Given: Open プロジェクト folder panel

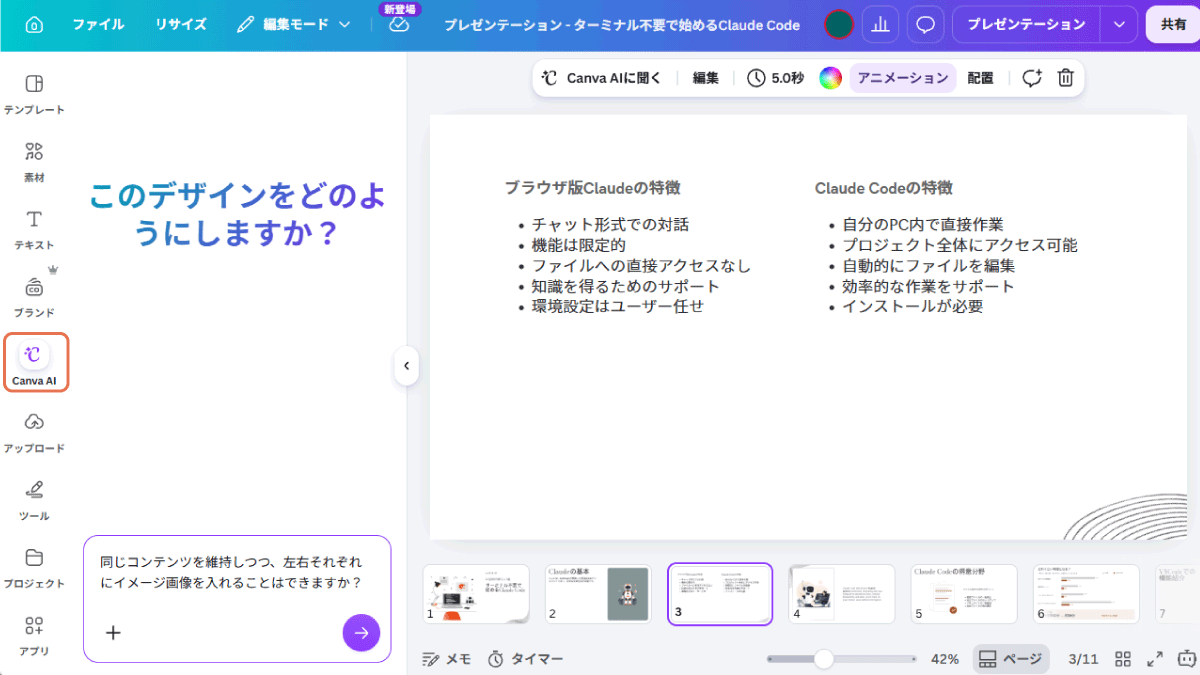Looking at the screenshot, I should pyautogui.click(x=34, y=568).
